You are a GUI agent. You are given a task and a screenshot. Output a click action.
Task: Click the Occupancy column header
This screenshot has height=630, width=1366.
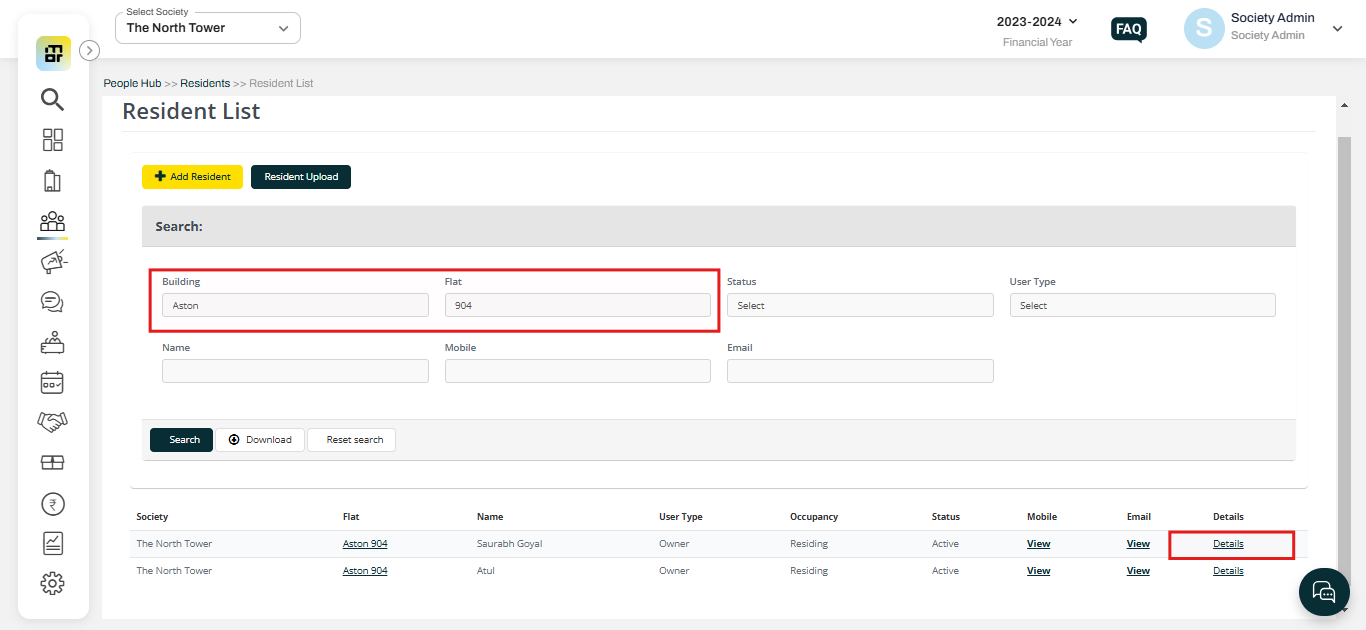click(x=814, y=517)
